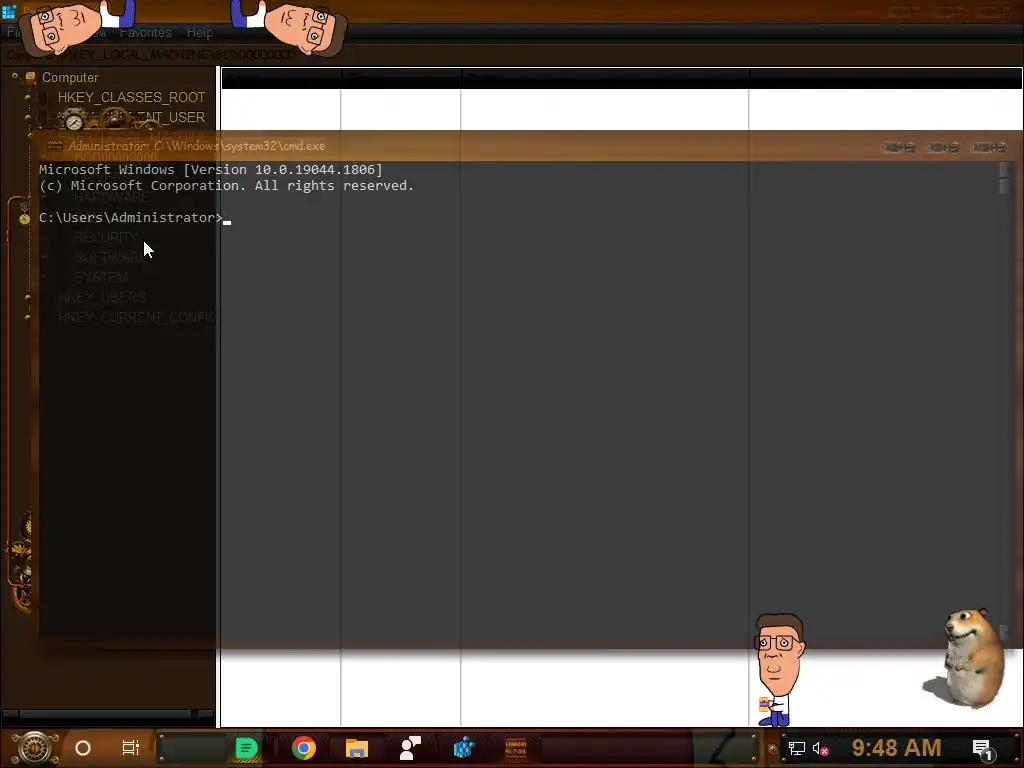The width and height of the screenshot is (1024, 768).
Task: Open the network status tray icon
Action: (797, 748)
